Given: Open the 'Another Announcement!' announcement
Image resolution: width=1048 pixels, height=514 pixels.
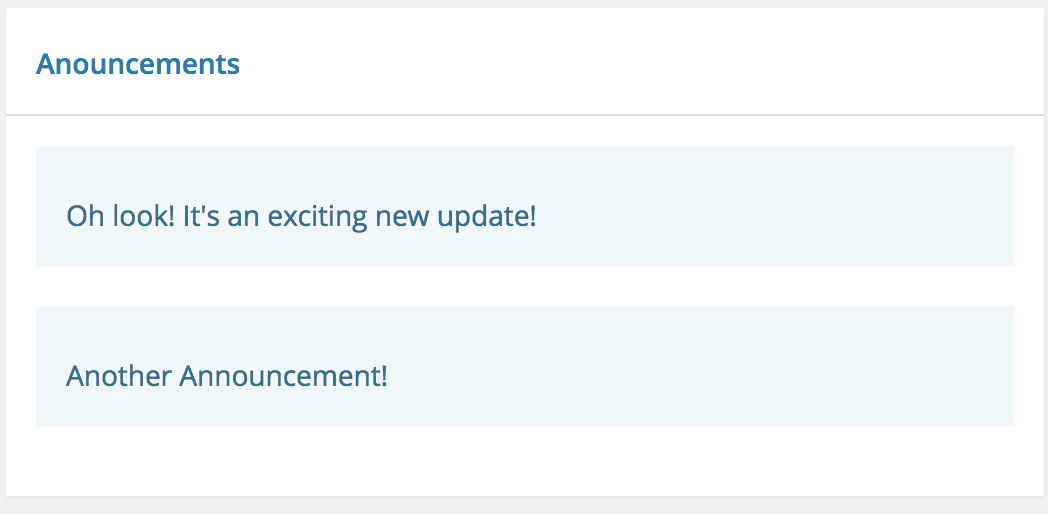Looking at the screenshot, I should tap(525, 366).
